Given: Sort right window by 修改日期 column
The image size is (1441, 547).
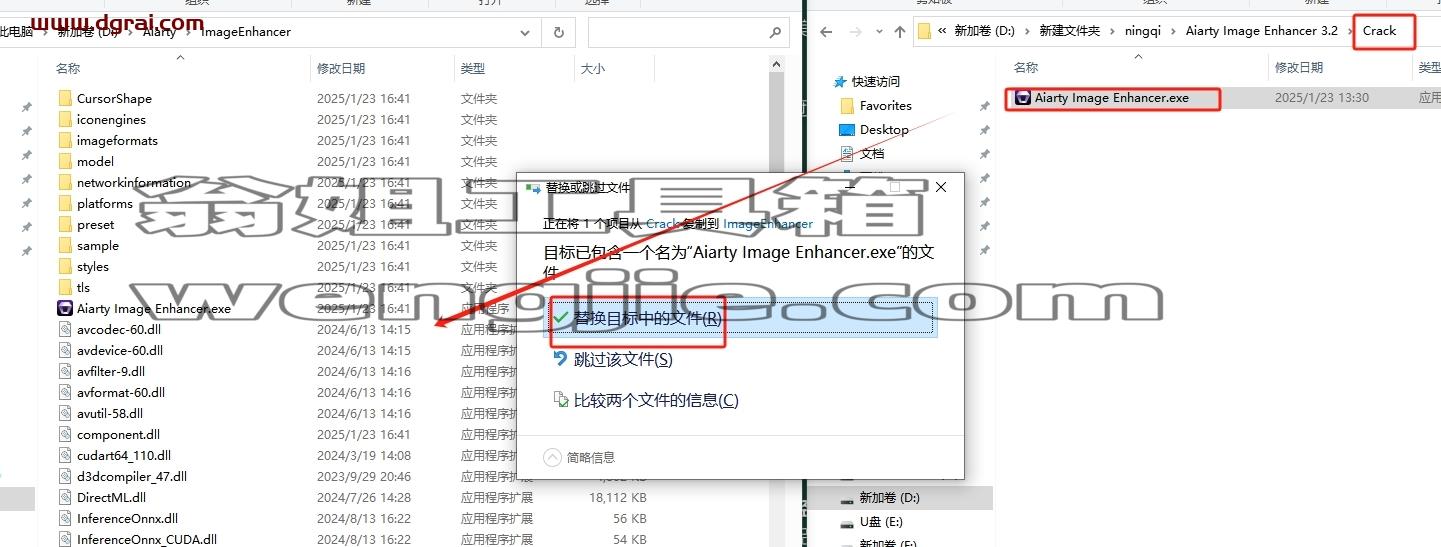Looking at the screenshot, I should (x=1299, y=67).
